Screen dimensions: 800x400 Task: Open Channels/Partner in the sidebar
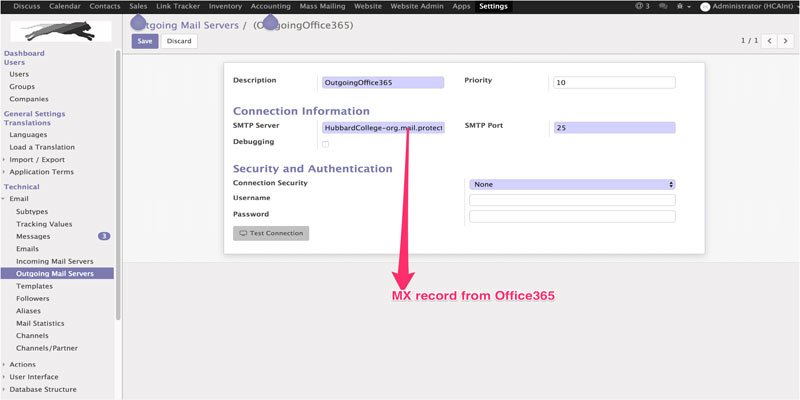(x=47, y=348)
